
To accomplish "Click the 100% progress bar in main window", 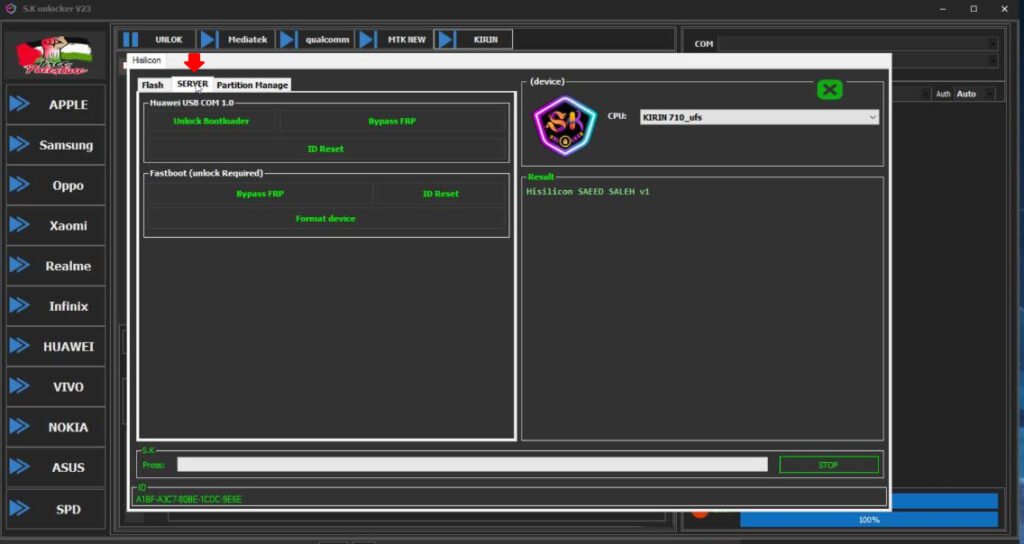I will point(869,520).
